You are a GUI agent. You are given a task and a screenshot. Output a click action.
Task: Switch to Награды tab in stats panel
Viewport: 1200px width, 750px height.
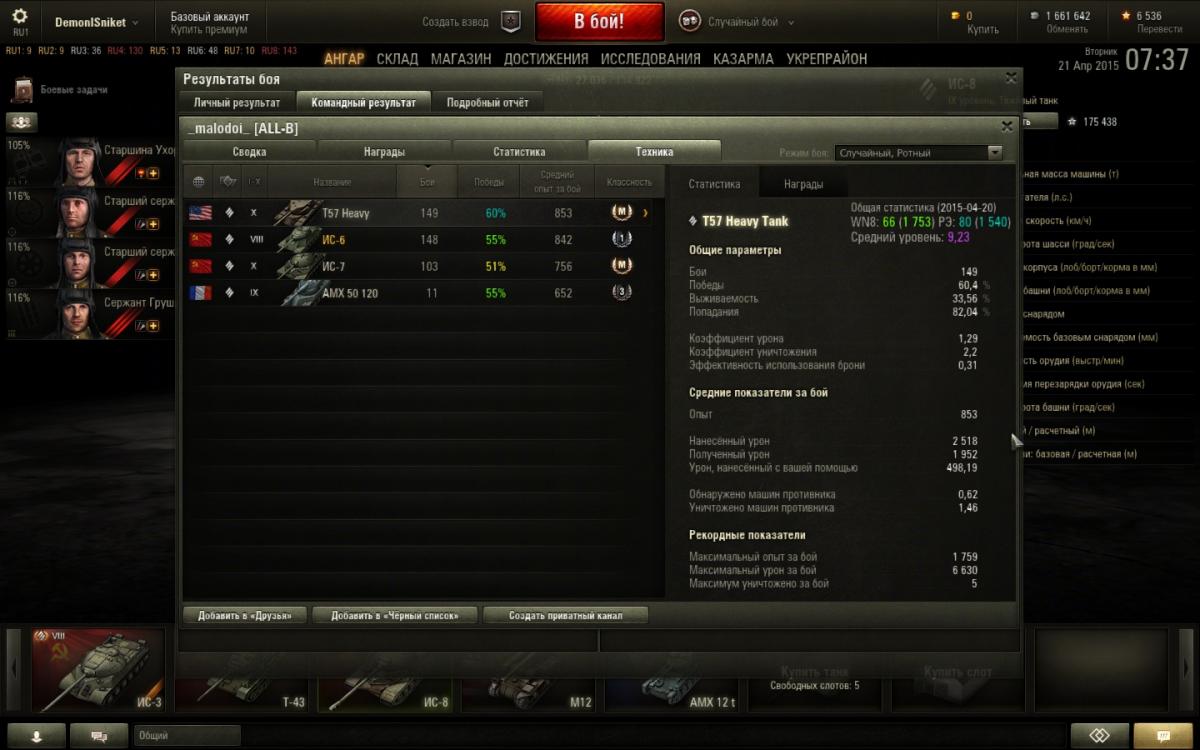(803, 184)
